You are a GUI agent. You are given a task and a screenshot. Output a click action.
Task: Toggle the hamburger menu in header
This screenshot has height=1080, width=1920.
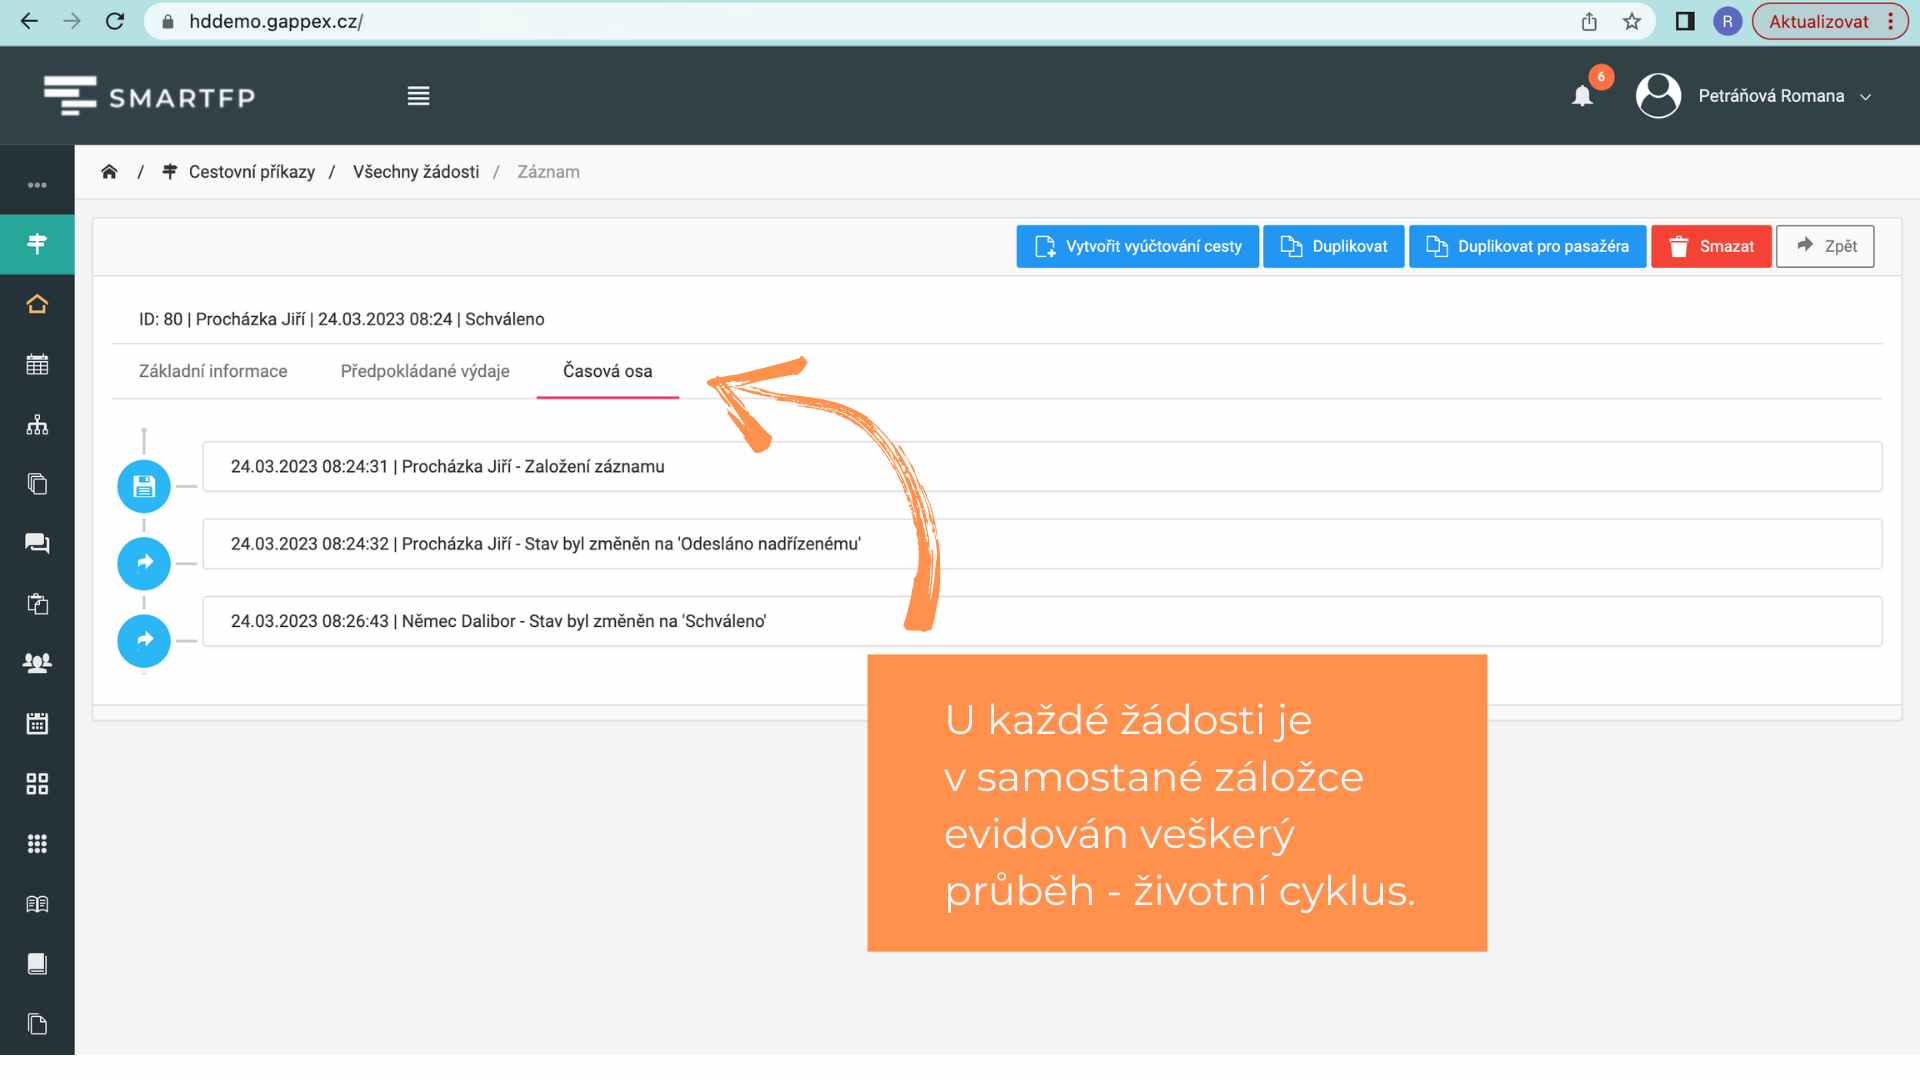[418, 96]
